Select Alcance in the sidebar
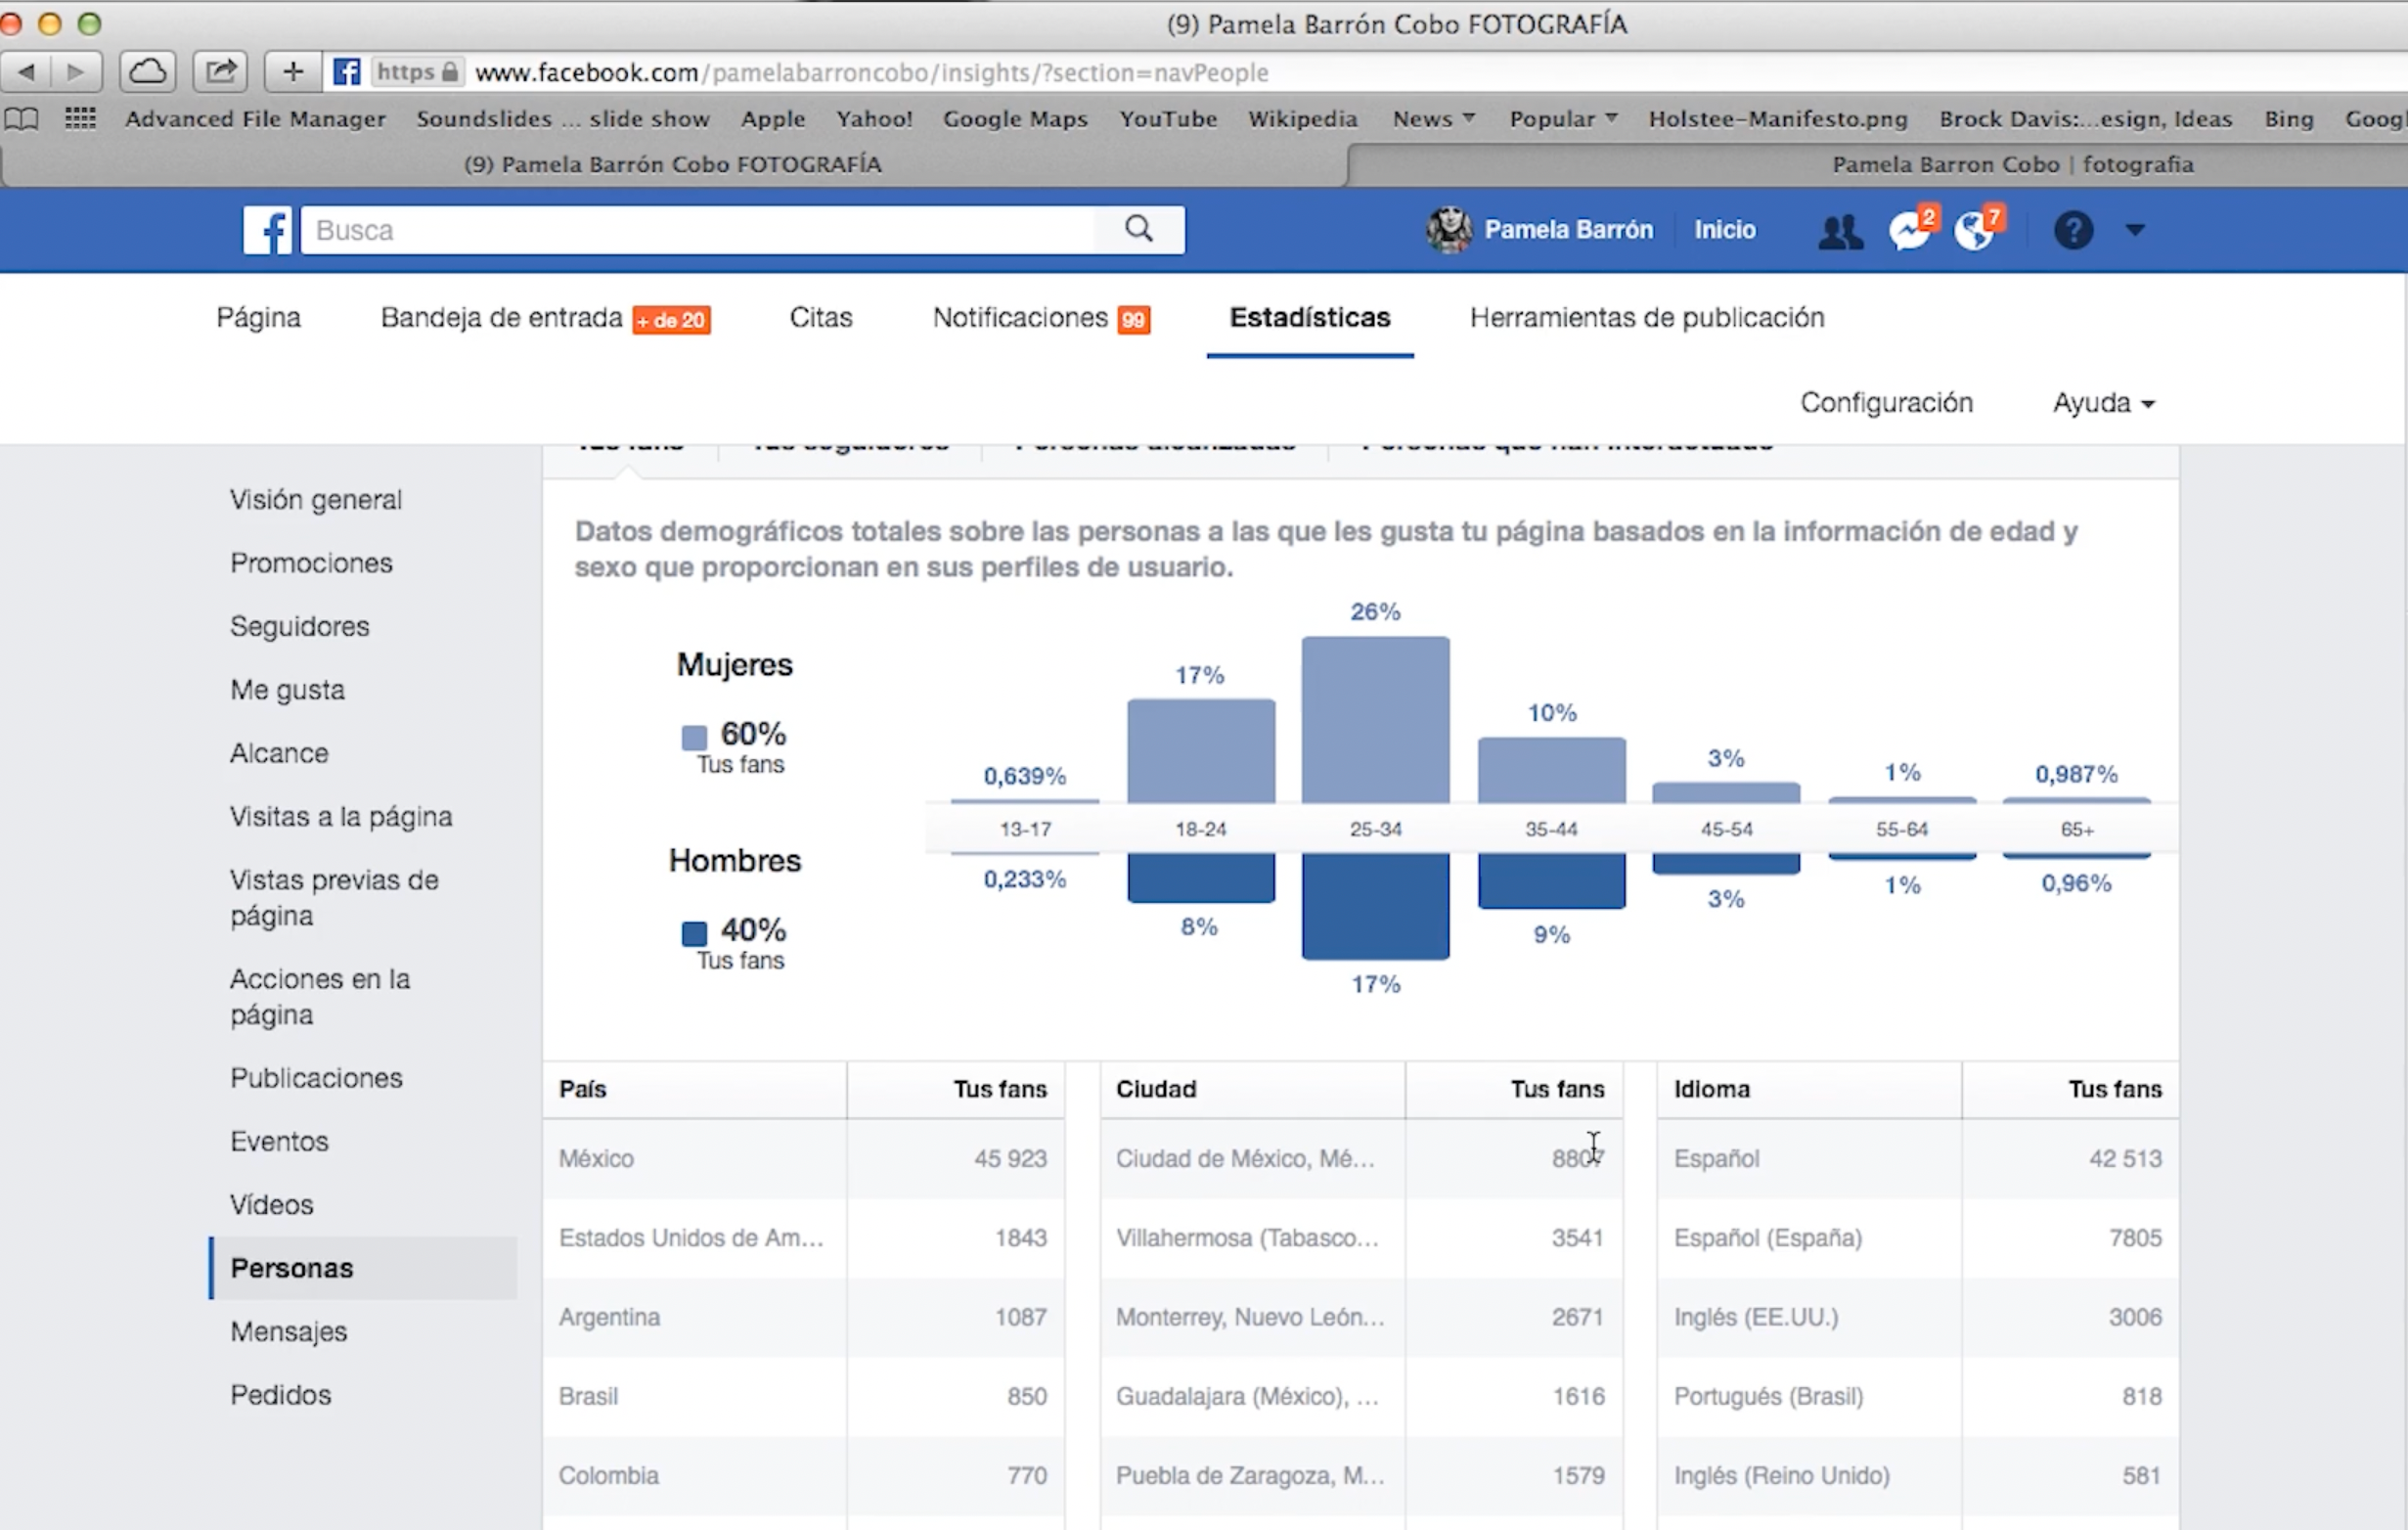This screenshot has height=1530, width=2408. point(279,753)
